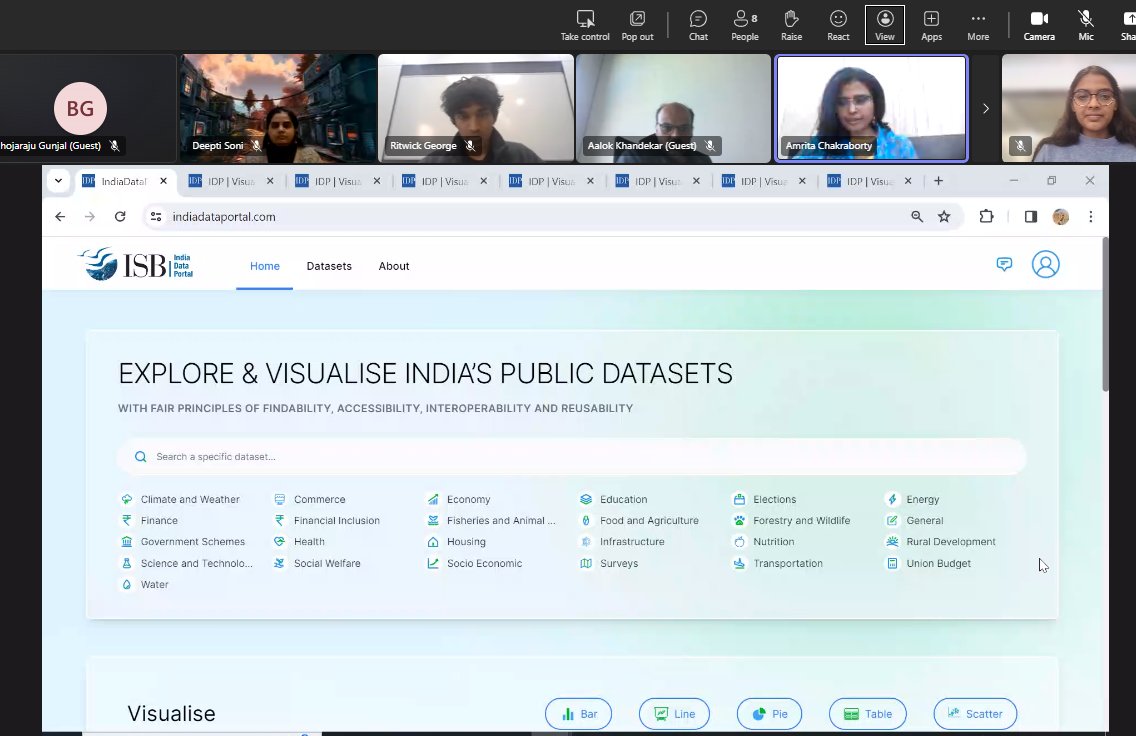1136x736 pixels.
Task: View site information icon in address bar
Action: [156, 217]
